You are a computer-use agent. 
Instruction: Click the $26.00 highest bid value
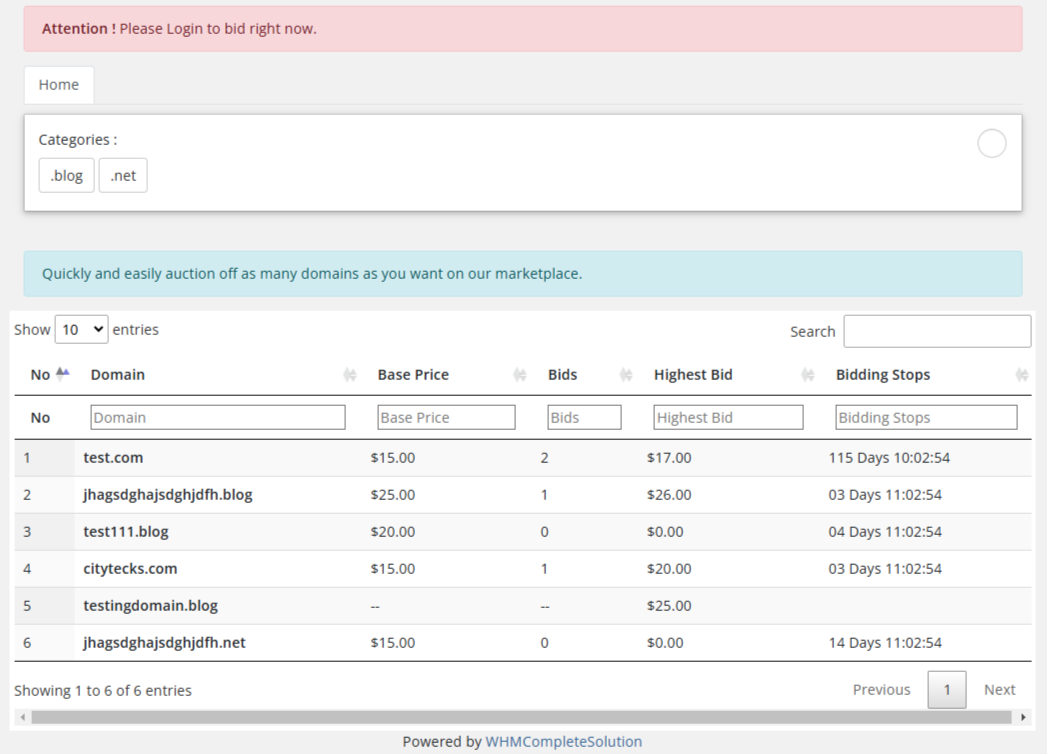click(669, 495)
